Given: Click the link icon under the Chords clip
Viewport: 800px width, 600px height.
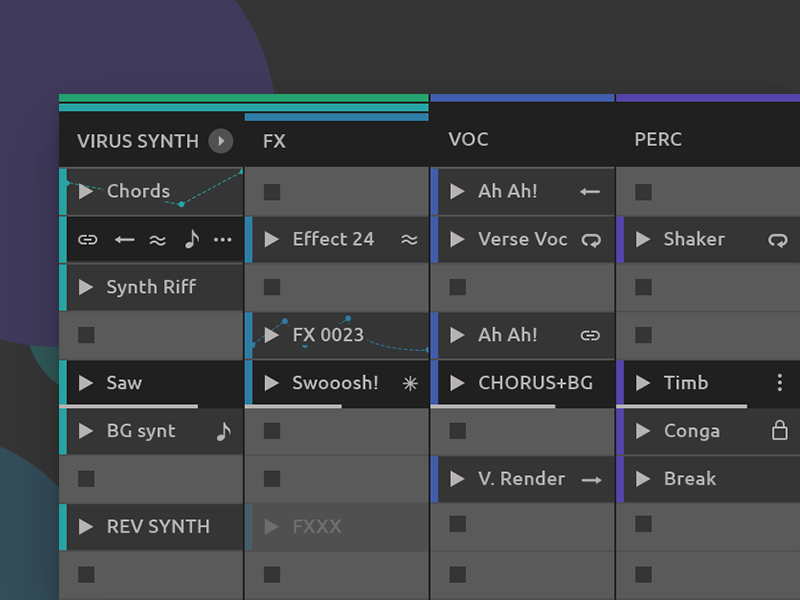Looking at the screenshot, I should (88, 240).
